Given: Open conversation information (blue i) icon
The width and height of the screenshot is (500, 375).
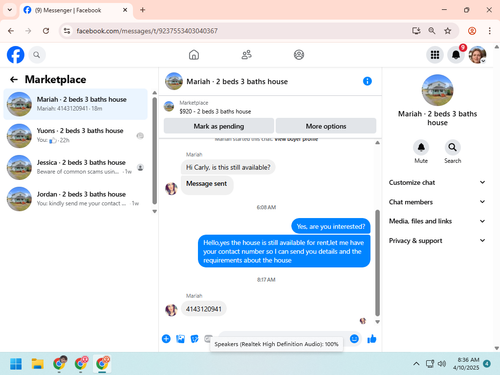Looking at the screenshot, I should tap(367, 81).
